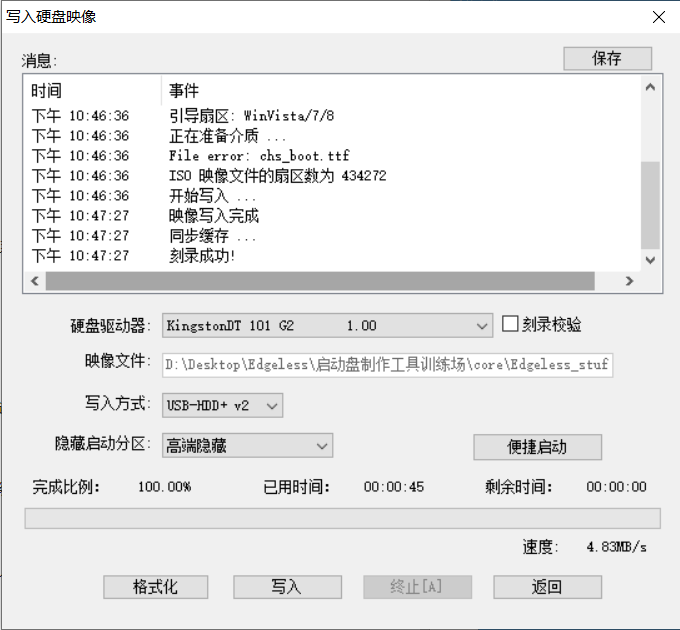The width and height of the screenshot is (680, 630).
Task: Click the 保存 button
Action: [607, 59]
